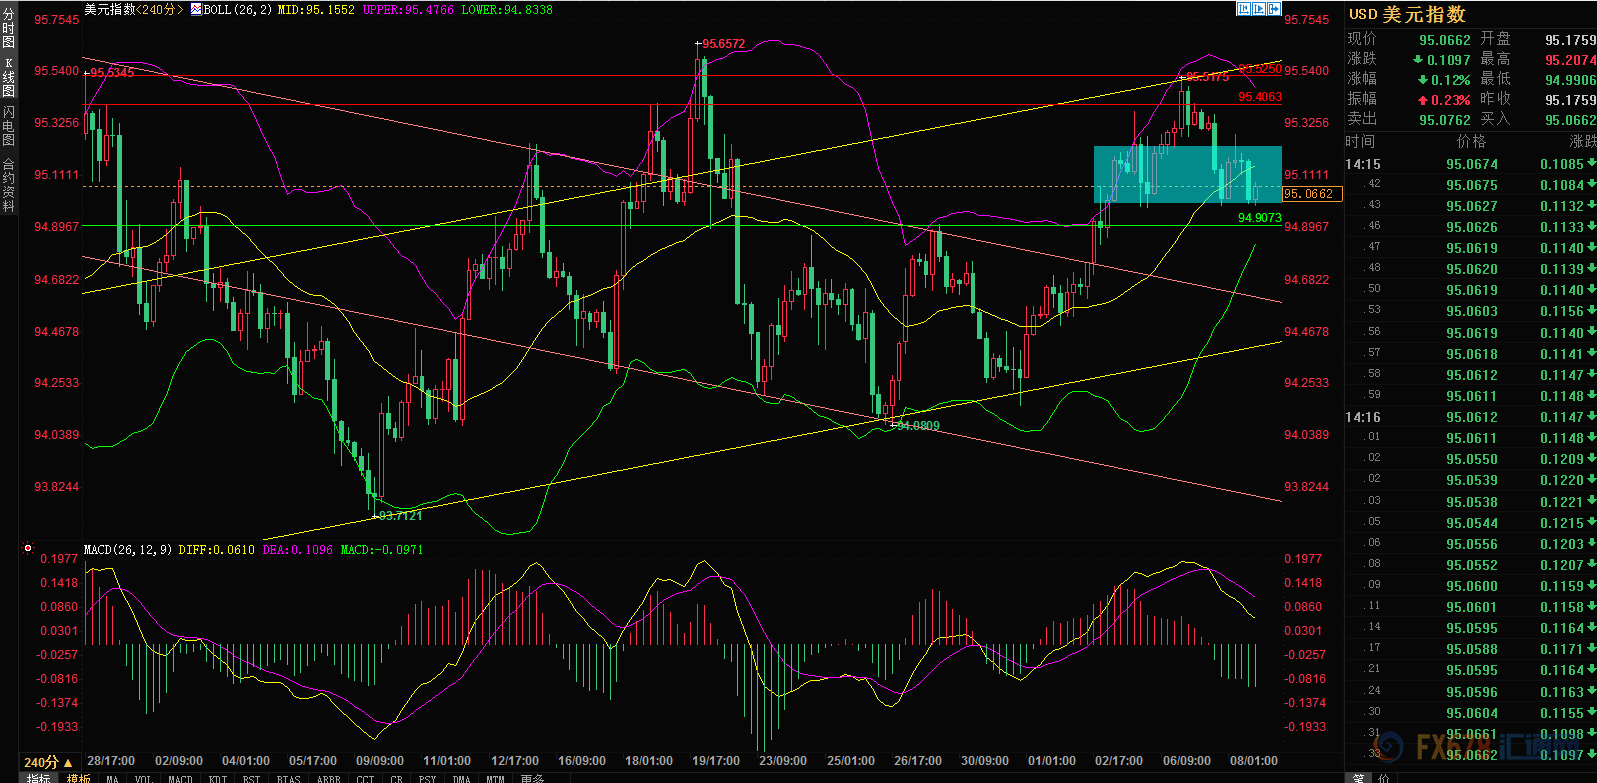This screenshot has width=1597, height=783.
Task: Choose the KDJ indicator button
Action: pyautogui.click(x=217, y=778)
